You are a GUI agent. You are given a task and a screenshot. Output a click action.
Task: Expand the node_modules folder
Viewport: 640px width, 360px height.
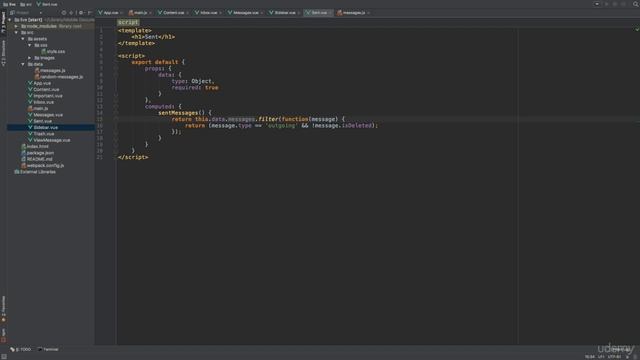[16, 26]
